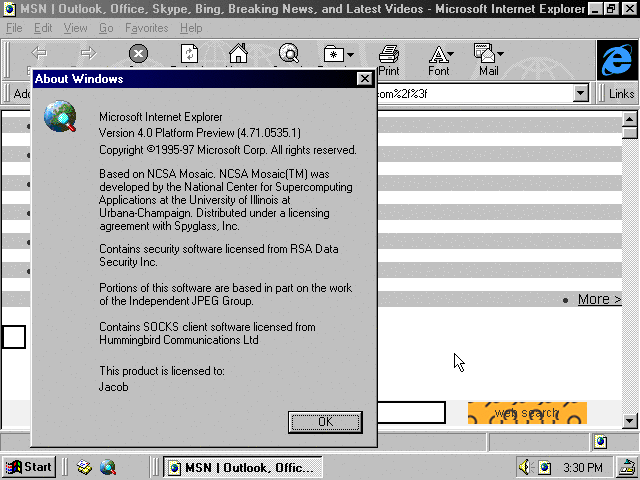Viewport: 640px width, 480px height.
Task: Click the Forward arrow toolbar icon
Action: tap(88, 53)
